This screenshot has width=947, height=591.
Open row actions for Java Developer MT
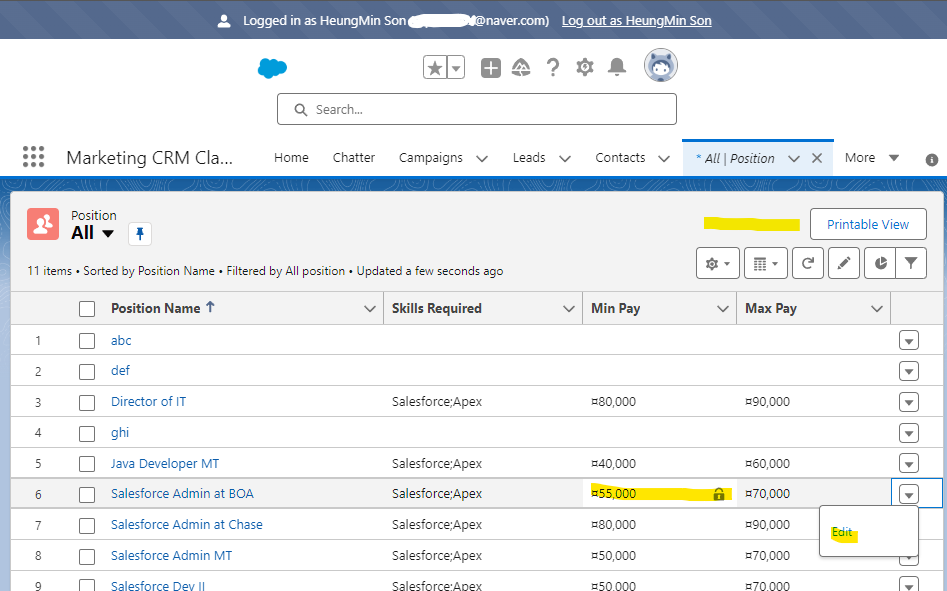tap(909, 464)
